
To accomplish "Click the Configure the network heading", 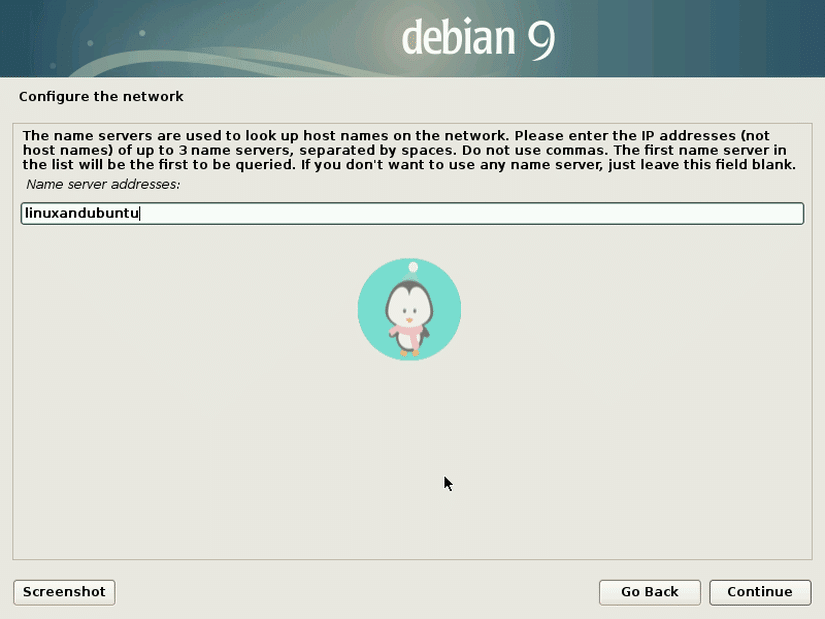I will (101, 96).
